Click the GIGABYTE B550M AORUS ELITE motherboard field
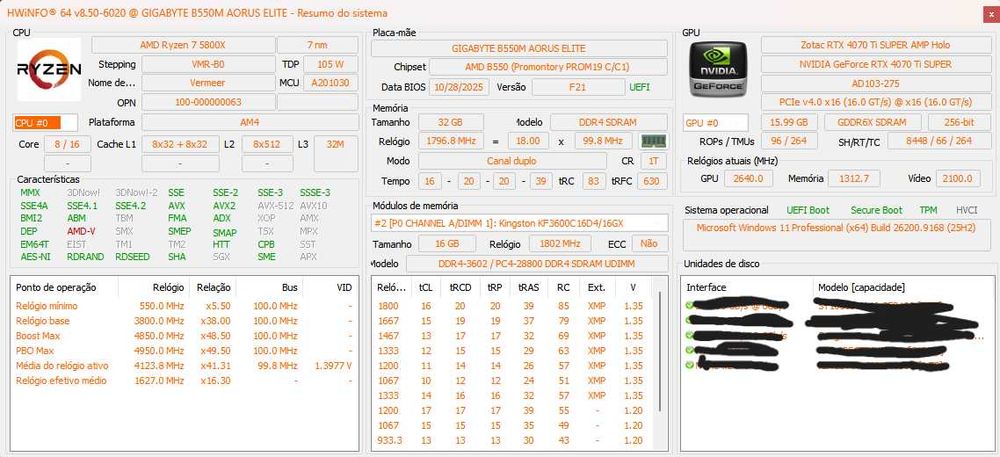1000x457 pixels. 519,48
